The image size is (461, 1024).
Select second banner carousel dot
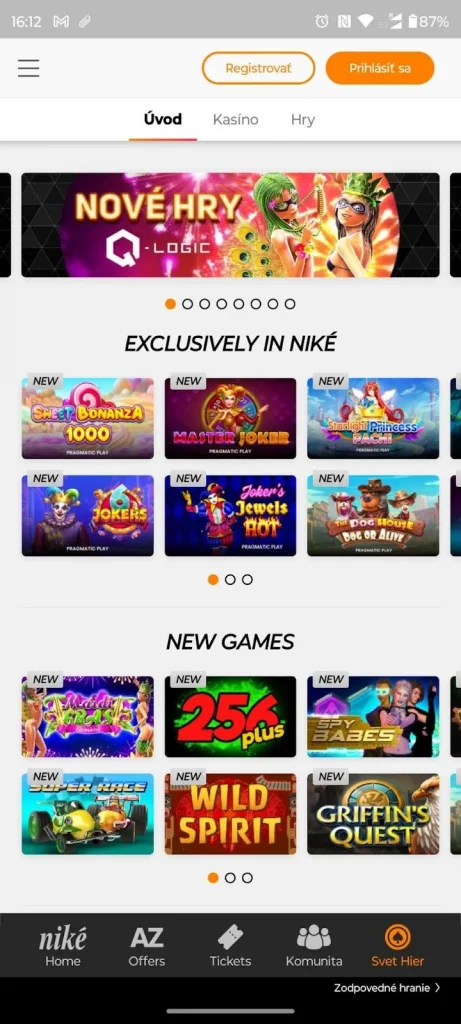point(187,304)
